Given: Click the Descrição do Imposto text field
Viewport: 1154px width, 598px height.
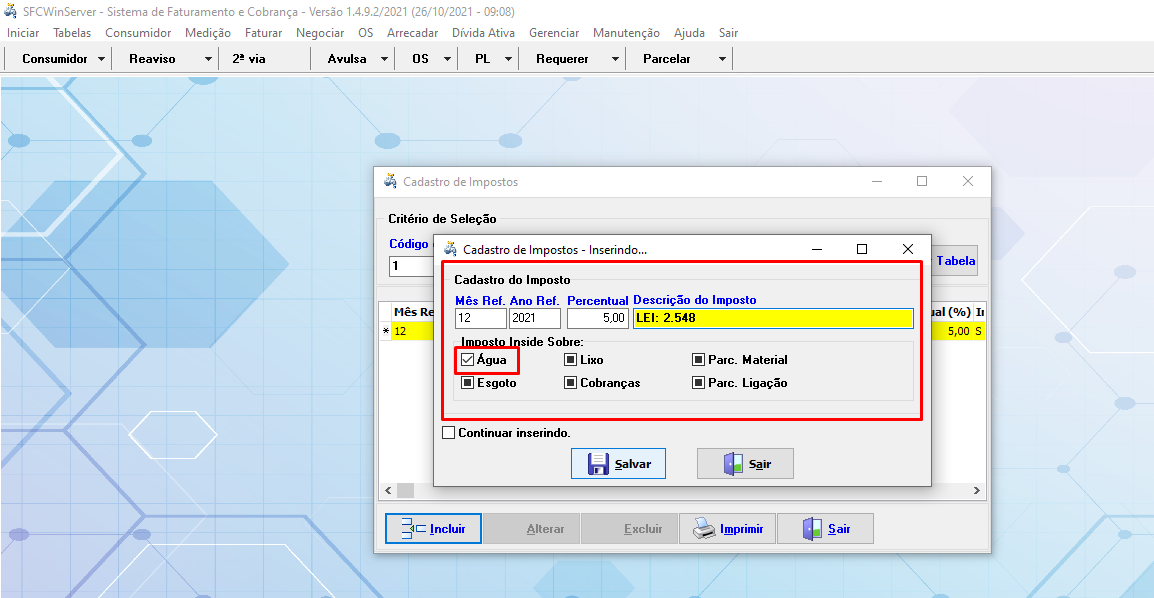Looking at the screenshot, I should [772, 318].
